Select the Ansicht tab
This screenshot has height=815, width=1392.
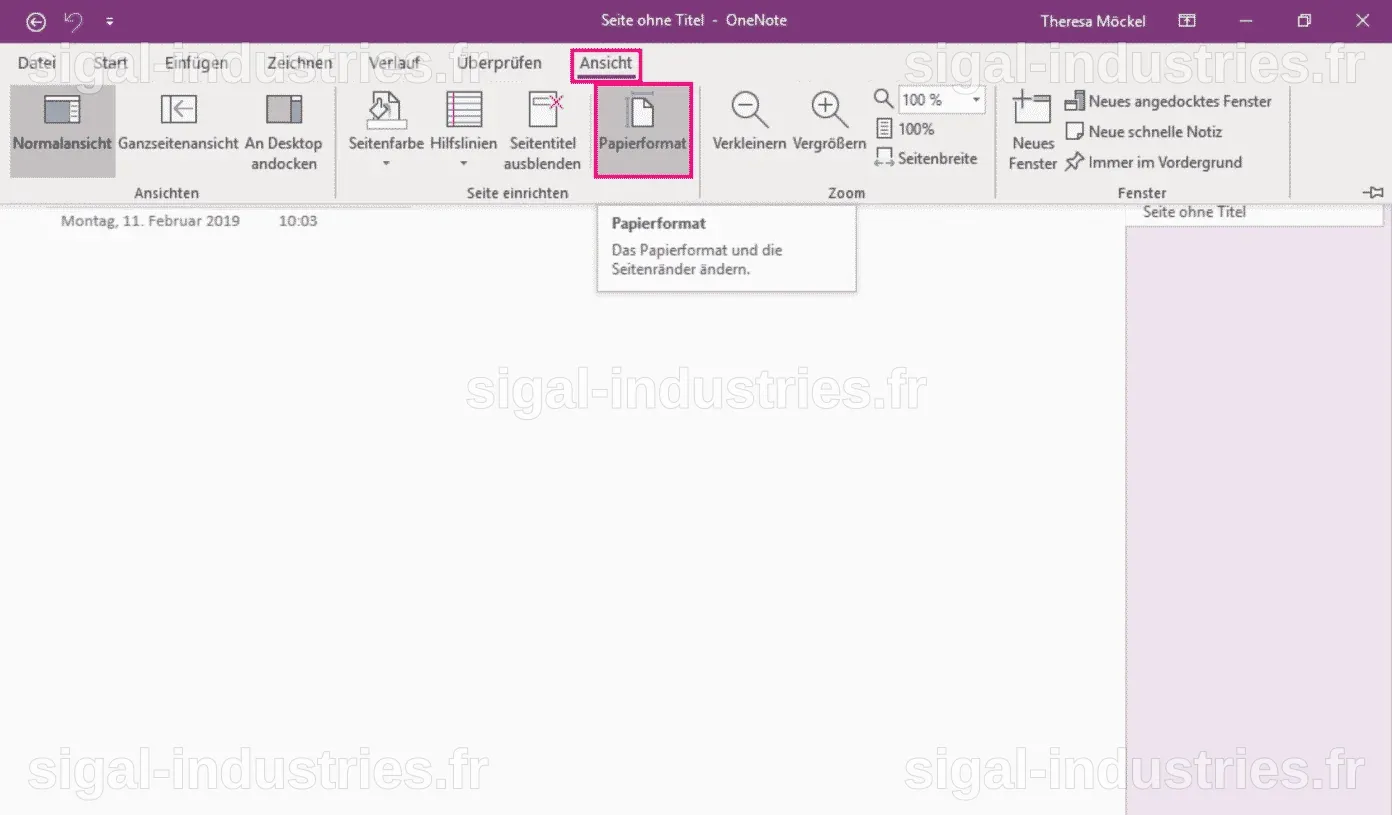pos(606,63)
